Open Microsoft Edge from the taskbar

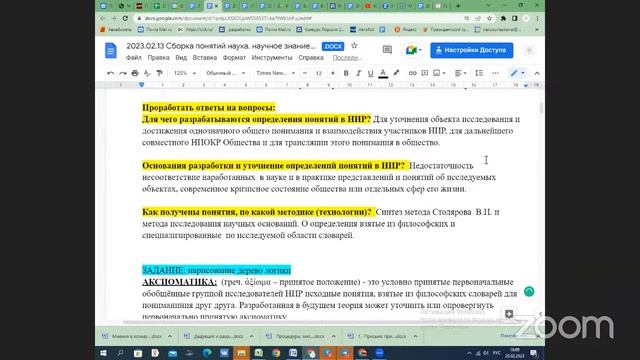point(207,353)
